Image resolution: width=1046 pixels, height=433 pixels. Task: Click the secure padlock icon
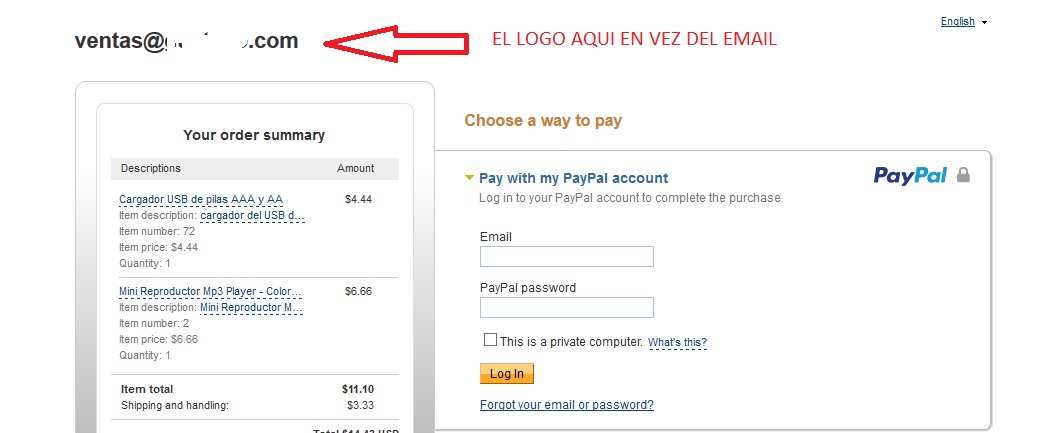click(x=963, y=175)
